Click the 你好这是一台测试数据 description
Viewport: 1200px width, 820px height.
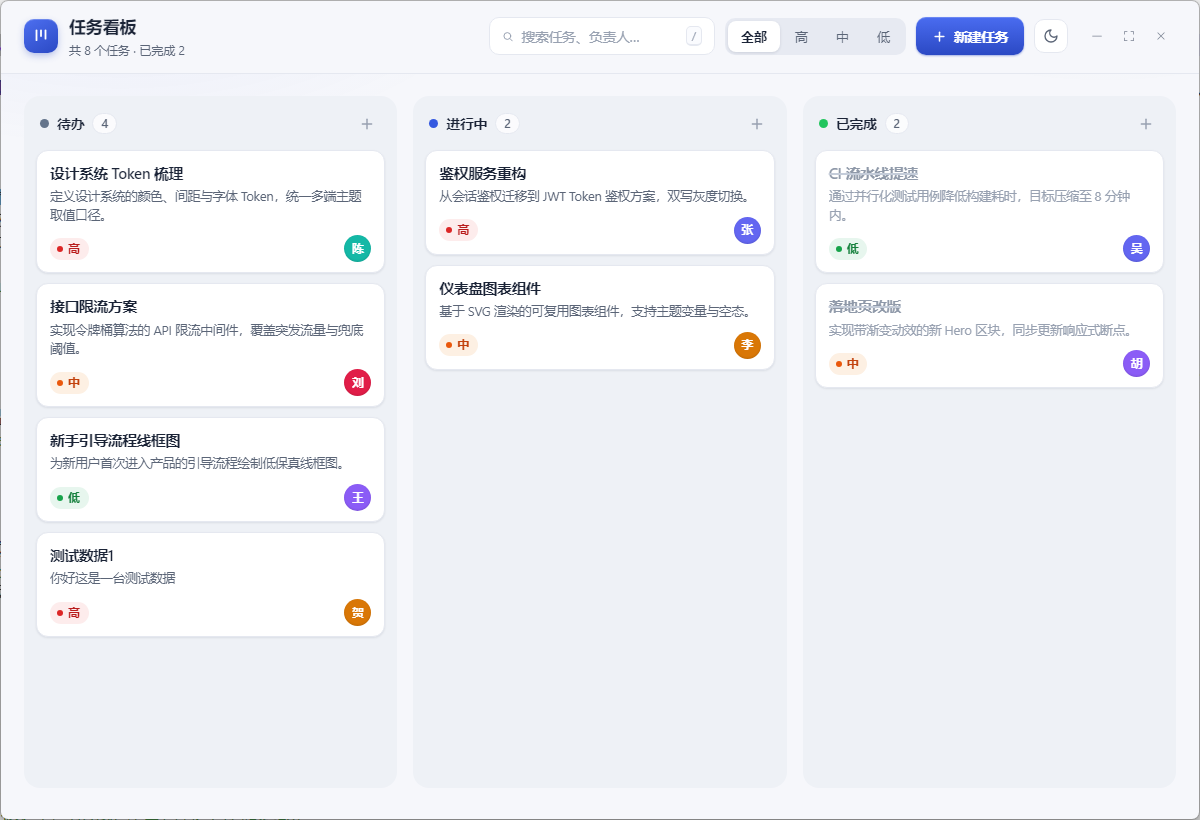click(x=113, y=578)
